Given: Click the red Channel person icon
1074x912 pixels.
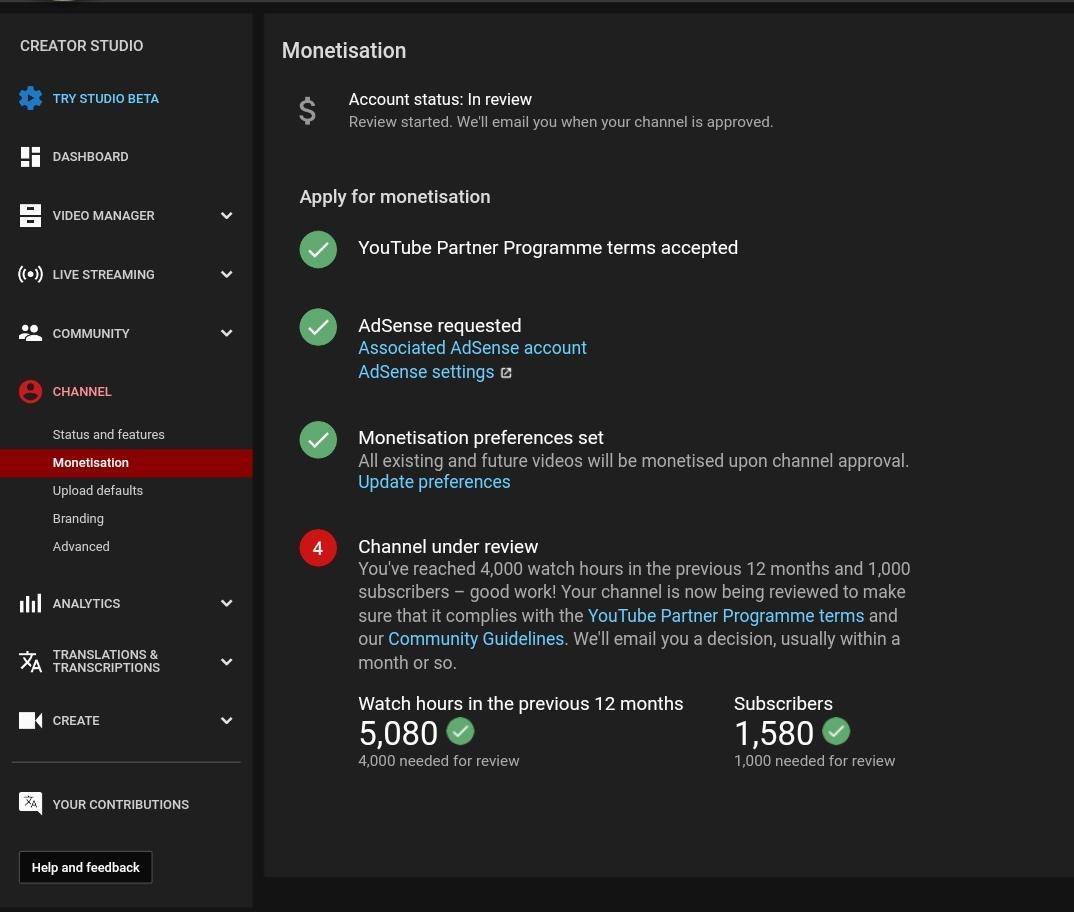Looking at the screenshot, I should [x=30, y=391].
